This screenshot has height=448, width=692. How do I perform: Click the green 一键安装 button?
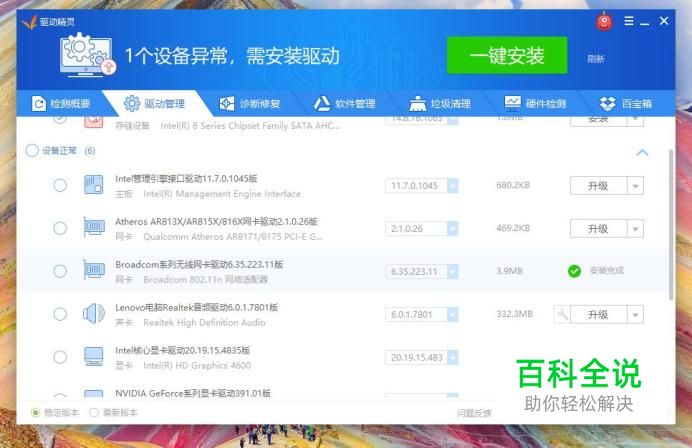(x=507, y=56)
